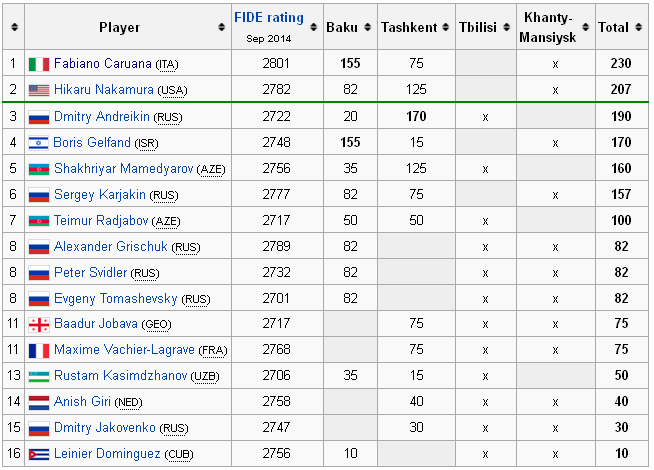Click the French flag beside Maxime Vachier-Lagrave
Image resolution: width=654 pixels, height=470 pixels.
click(38, 350)
